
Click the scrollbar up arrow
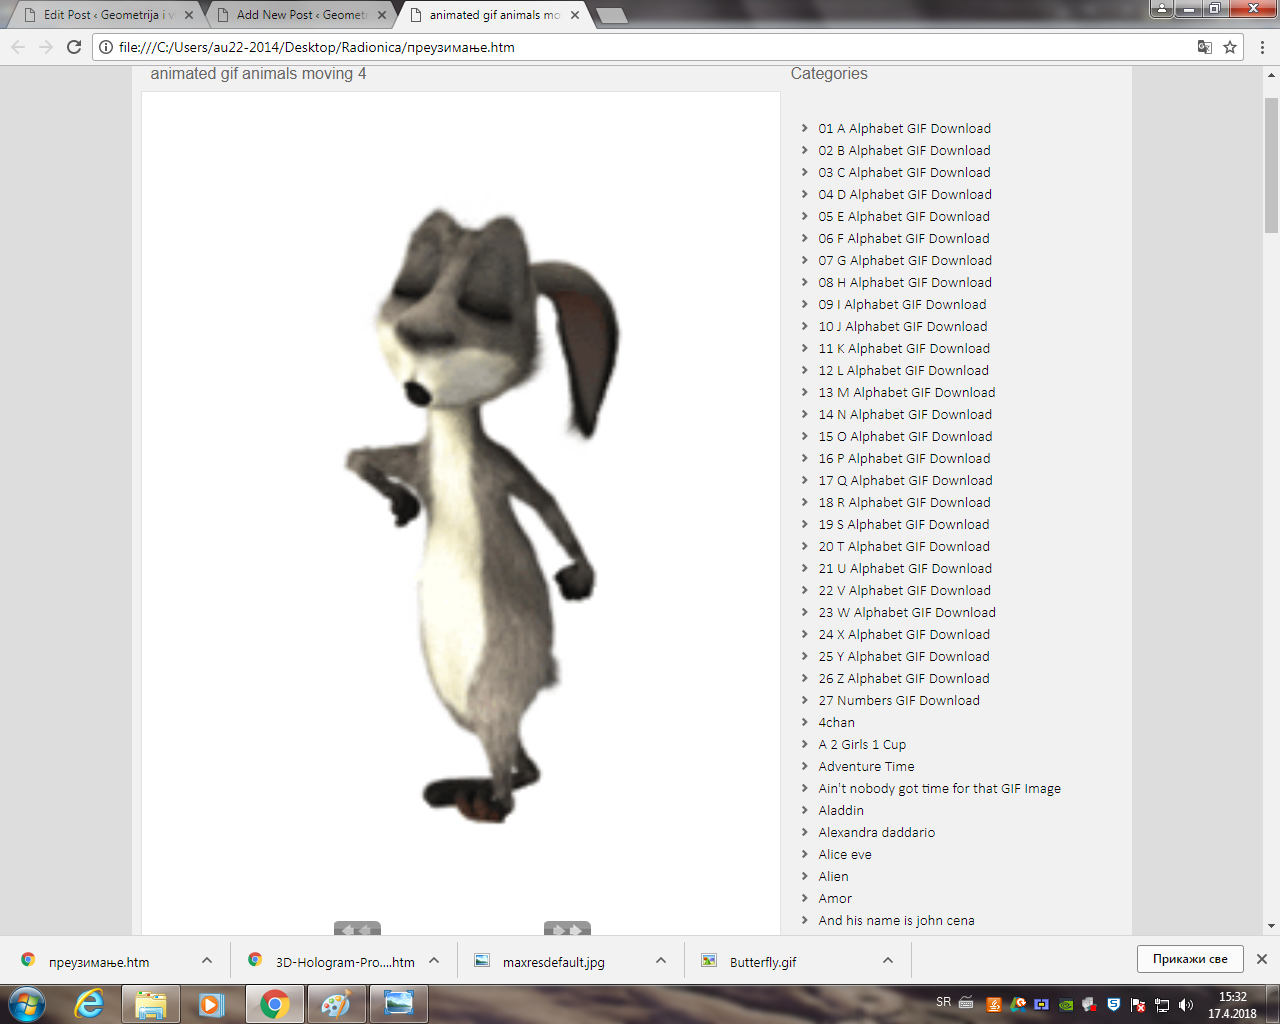(1271, 75)
